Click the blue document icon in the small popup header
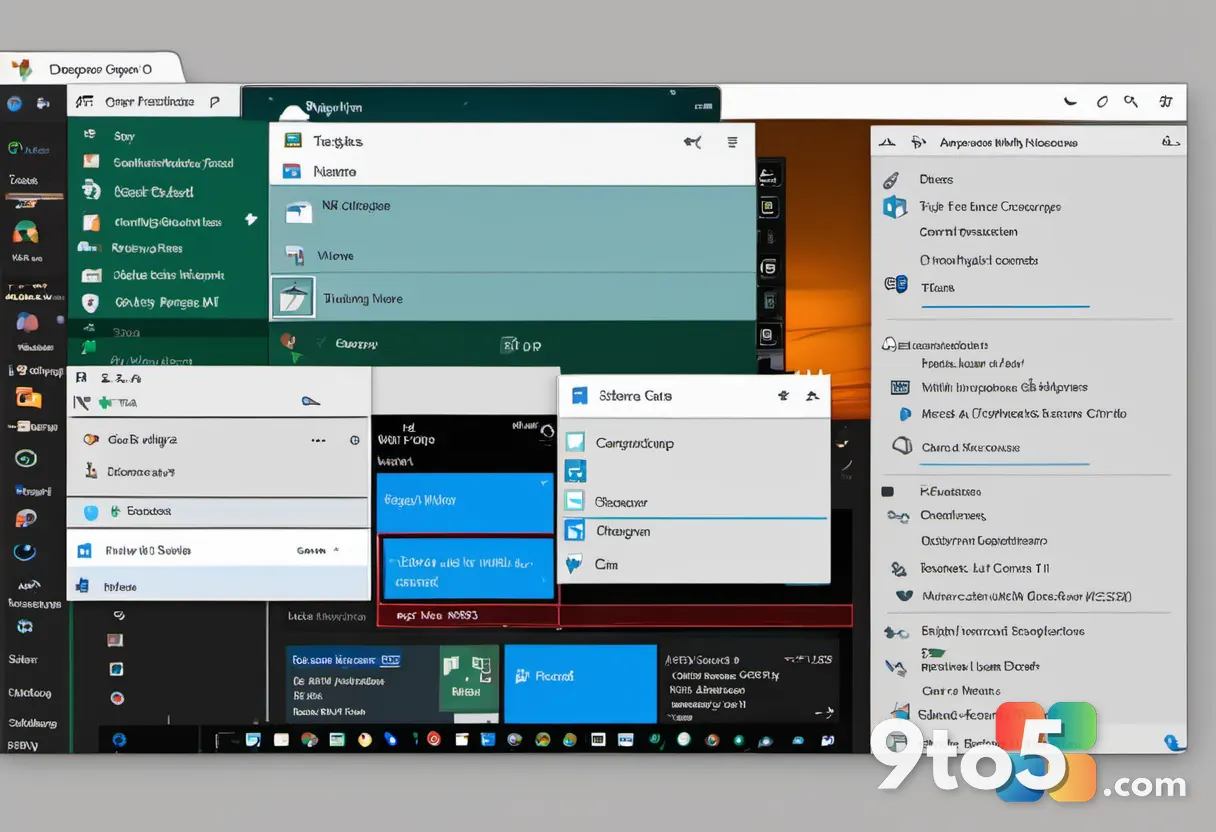Screen dimensions: 1216x832 coord(579,396)
